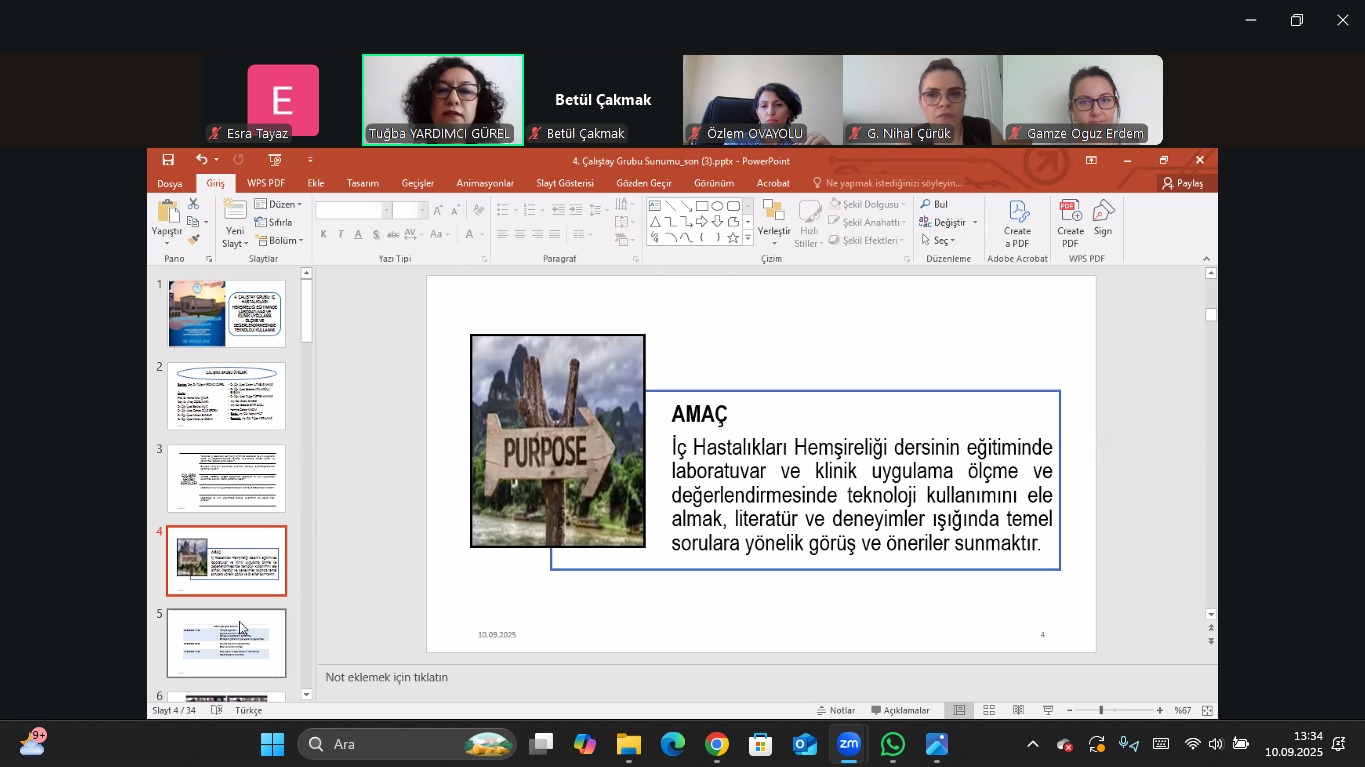Select slide 5 thumbnail in panel
This screenshot has height=767, width=1365.
pos(226,643)
